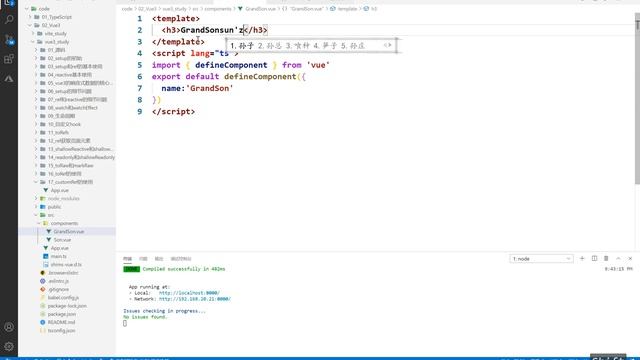Open shims-vue.d.ts file
Screen dimensions: 640x360
[x=66, y=264]
